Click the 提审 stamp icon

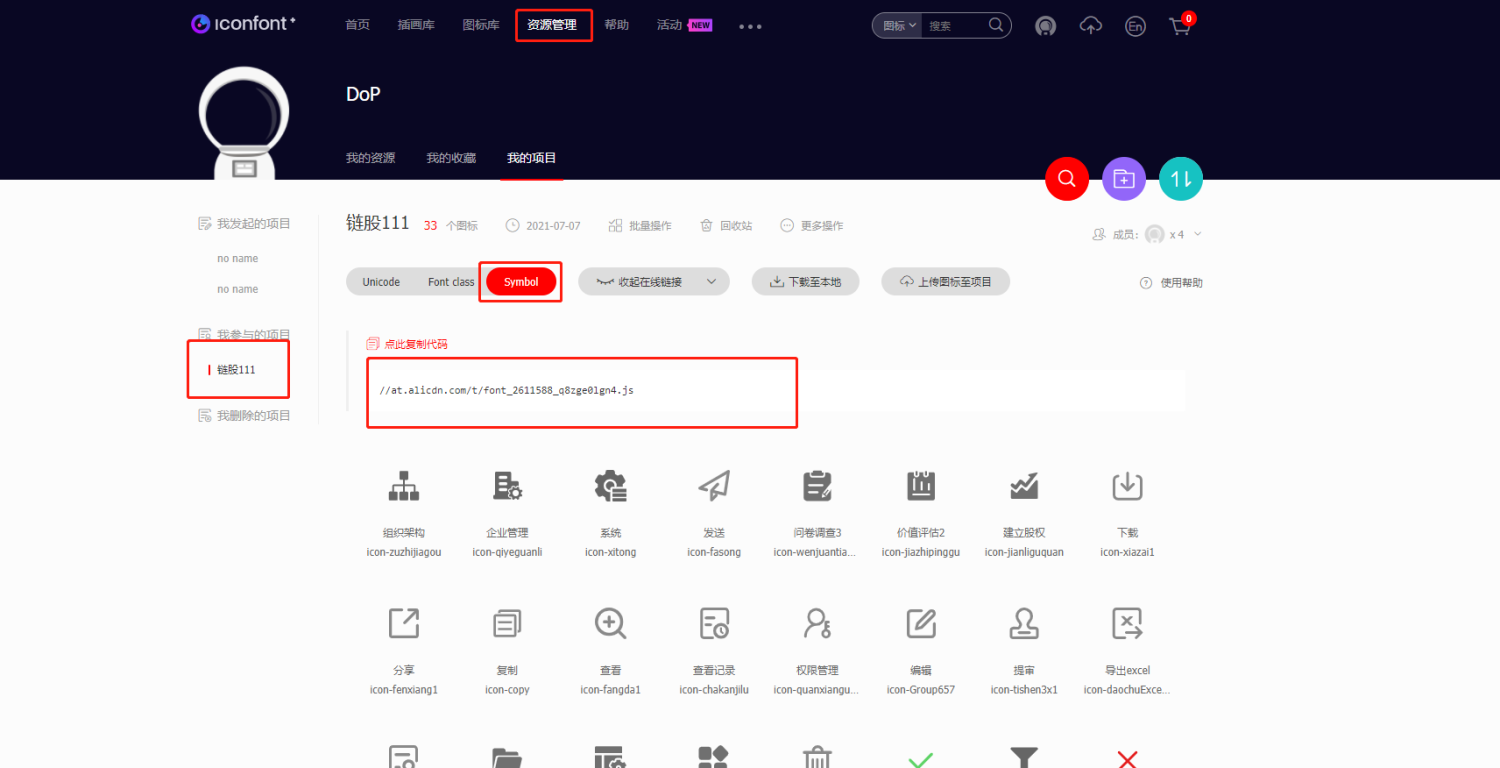[x=1024, y=623]
